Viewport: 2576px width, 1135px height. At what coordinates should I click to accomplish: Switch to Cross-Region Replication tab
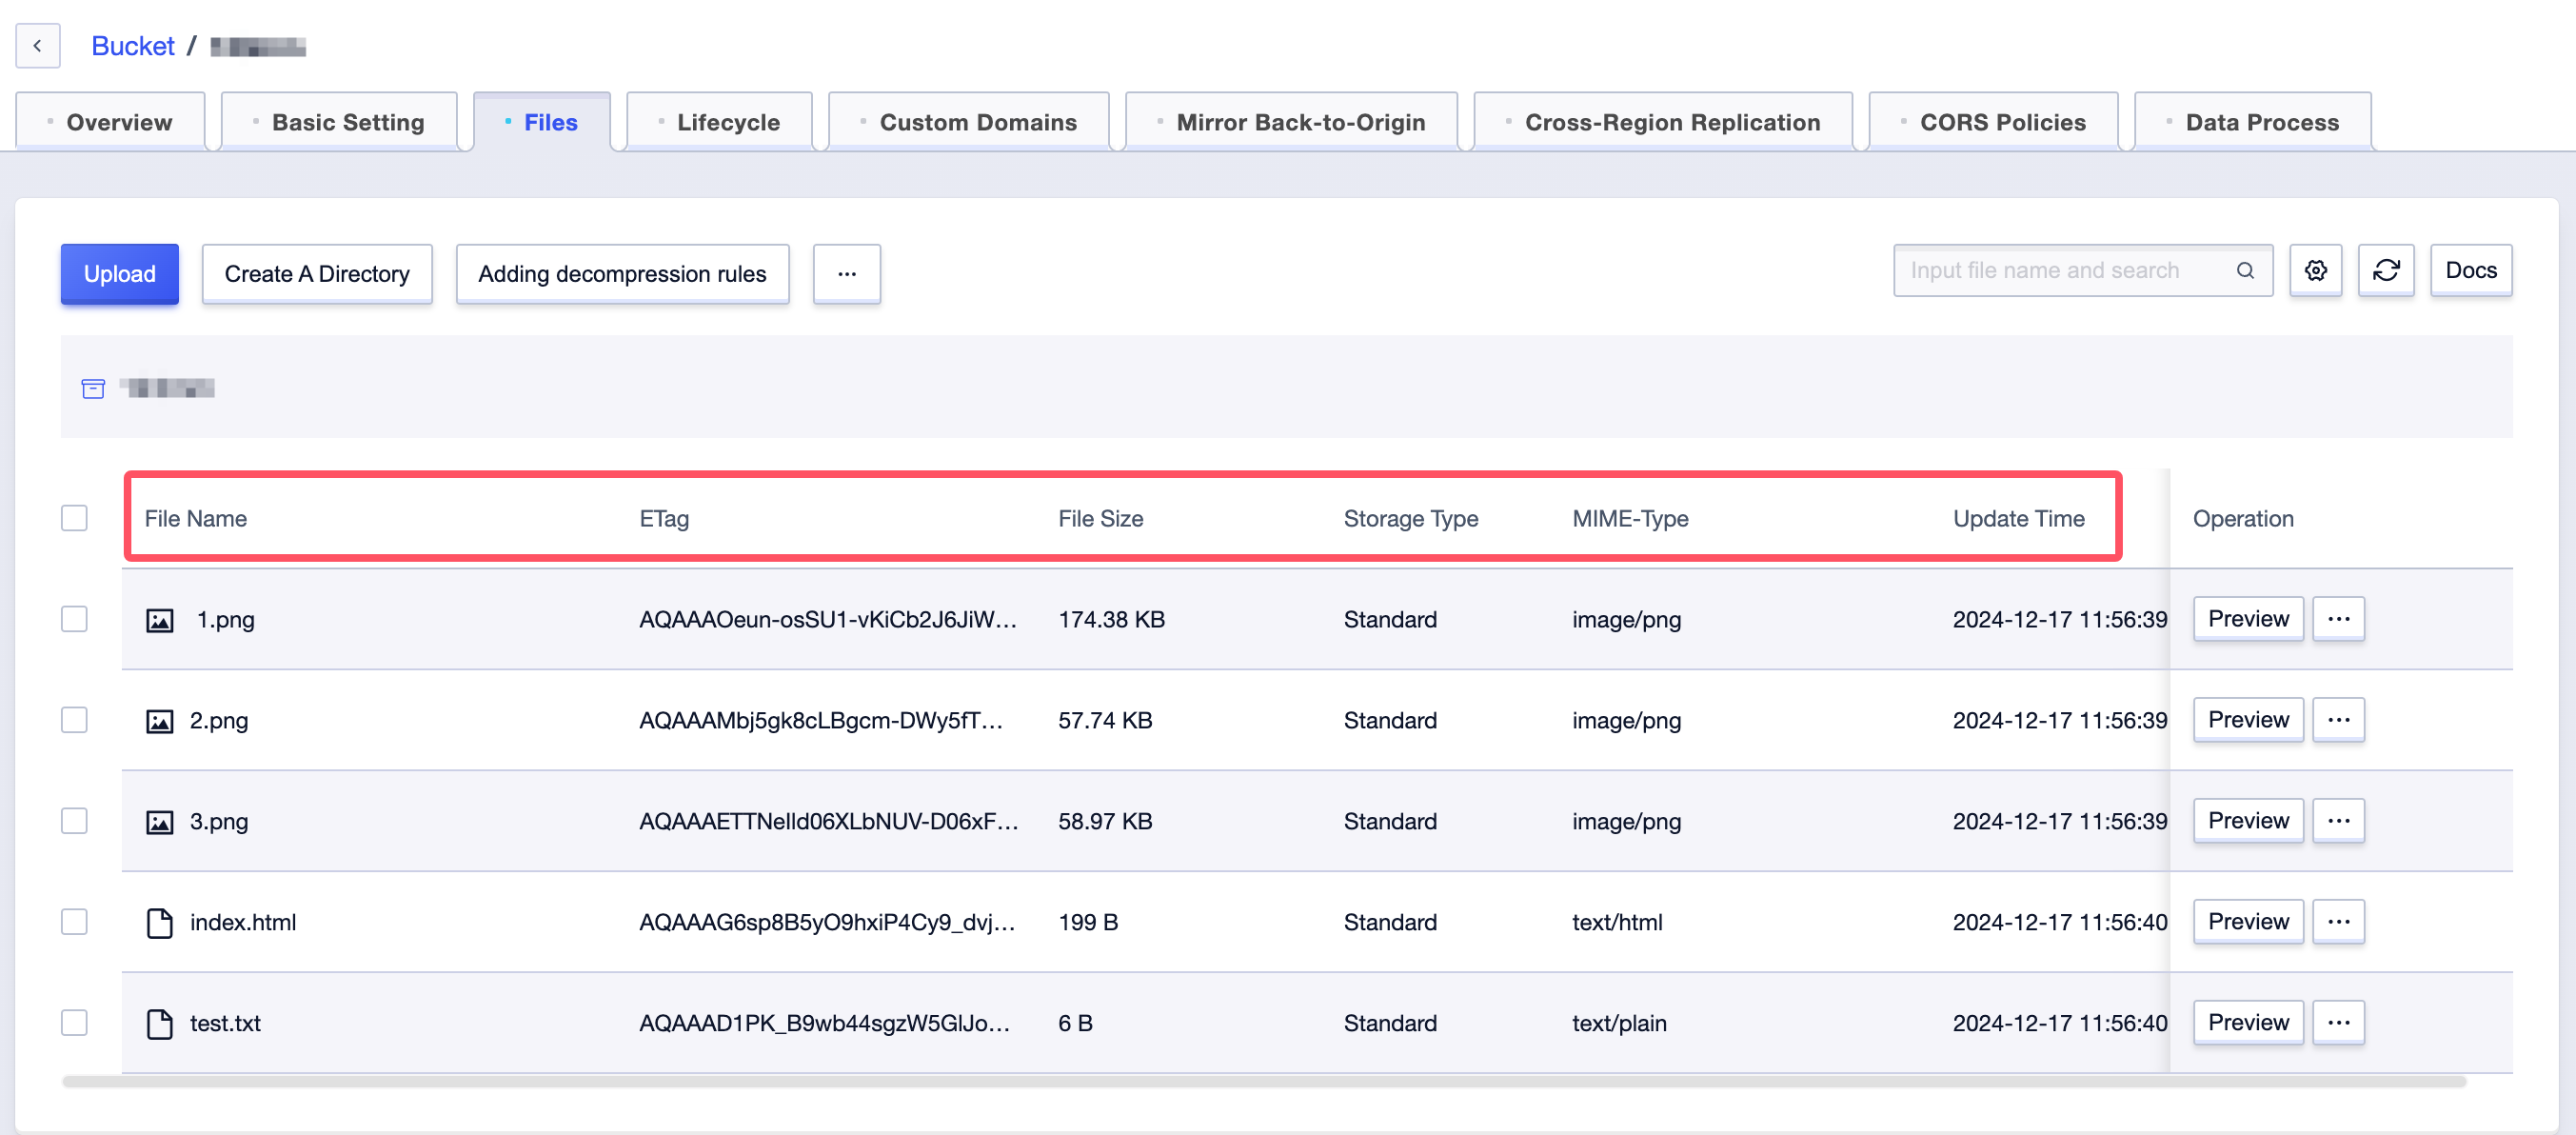pyautogui.click(x=1663, y=122)
